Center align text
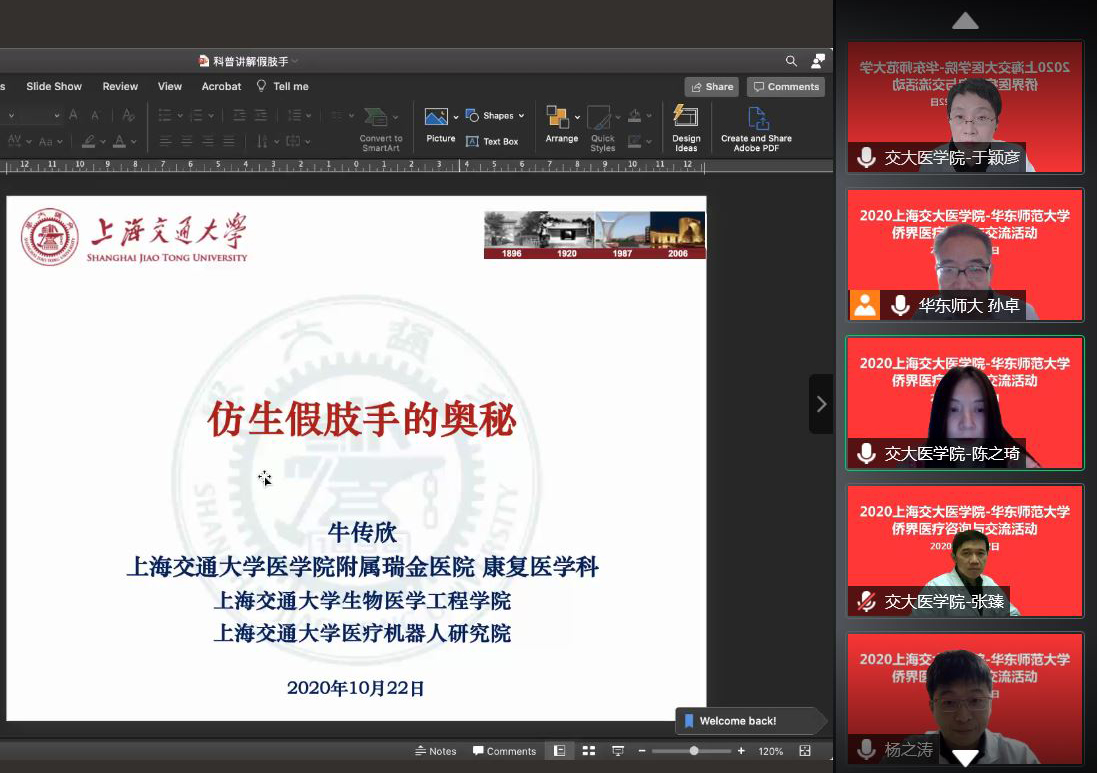The width and height of the screenshot is (1099, 773). point(186,142)
